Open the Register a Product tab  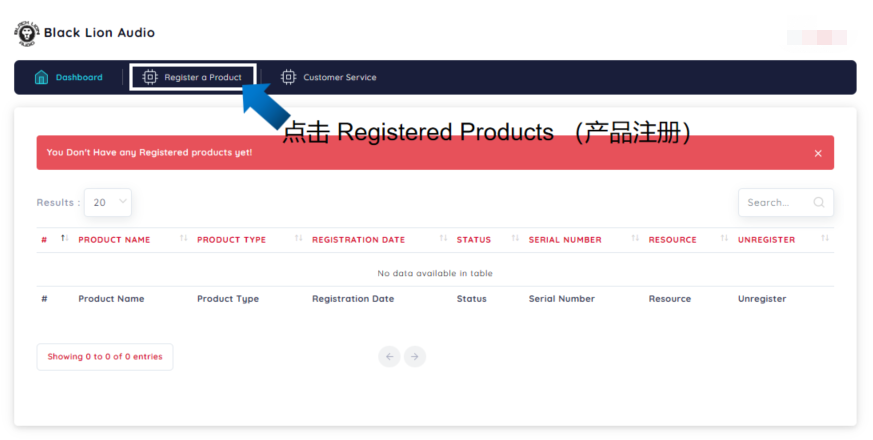click(203, 77)
